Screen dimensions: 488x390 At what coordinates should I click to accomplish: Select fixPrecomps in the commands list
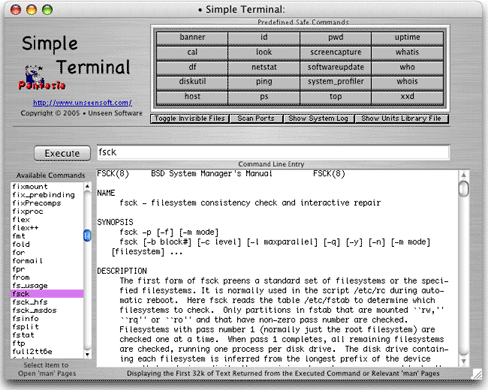click(x=47, y=203)
